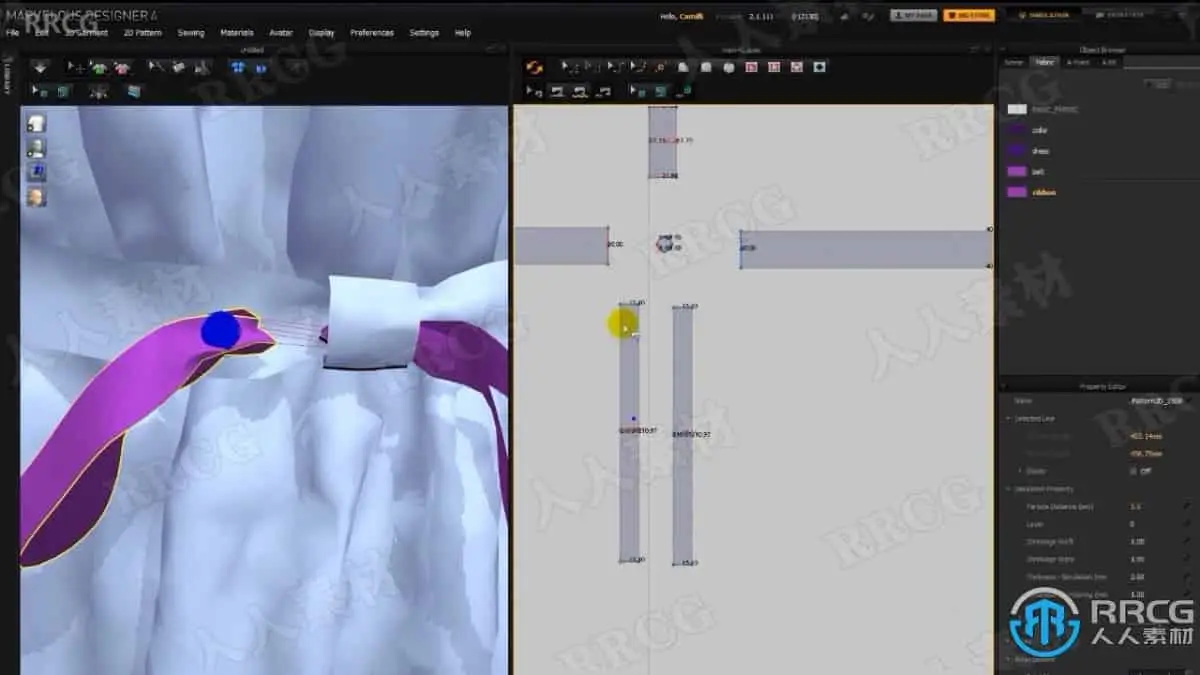Click the Simulate icon in 3D toolbar
This screenshot has width=1200, height=675.
coord(39,67)
